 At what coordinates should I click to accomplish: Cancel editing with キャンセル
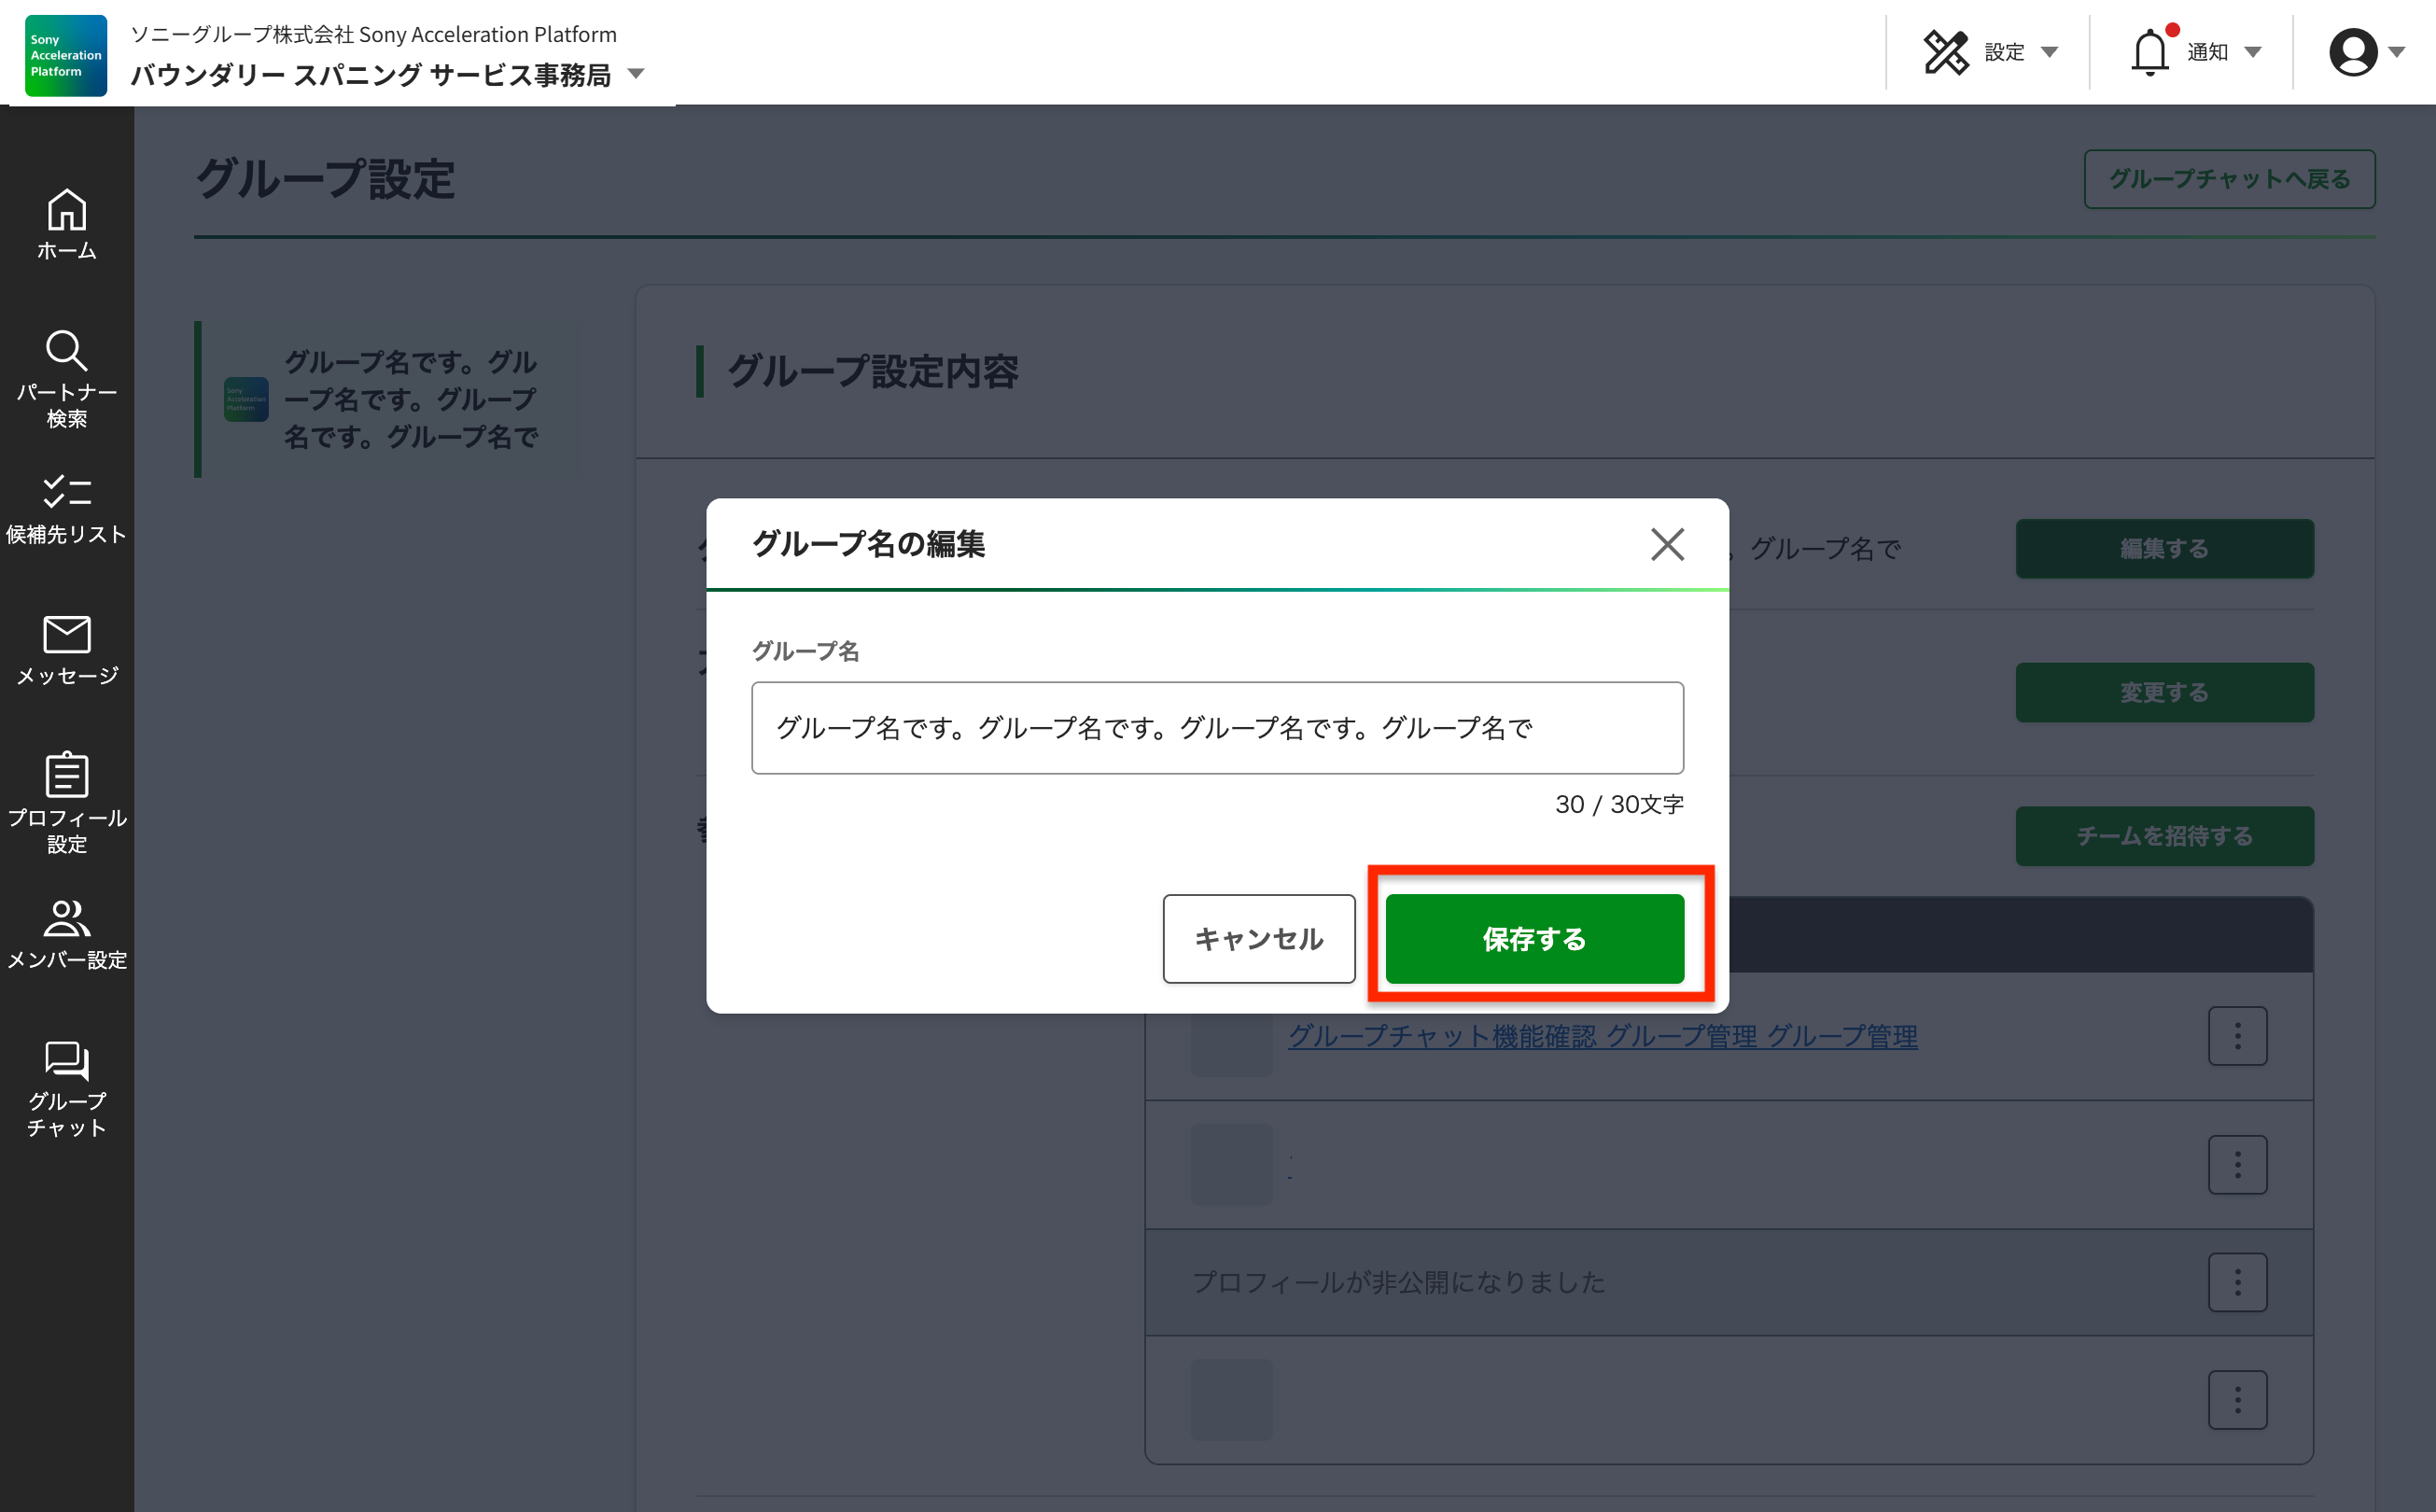point(1259,939)
